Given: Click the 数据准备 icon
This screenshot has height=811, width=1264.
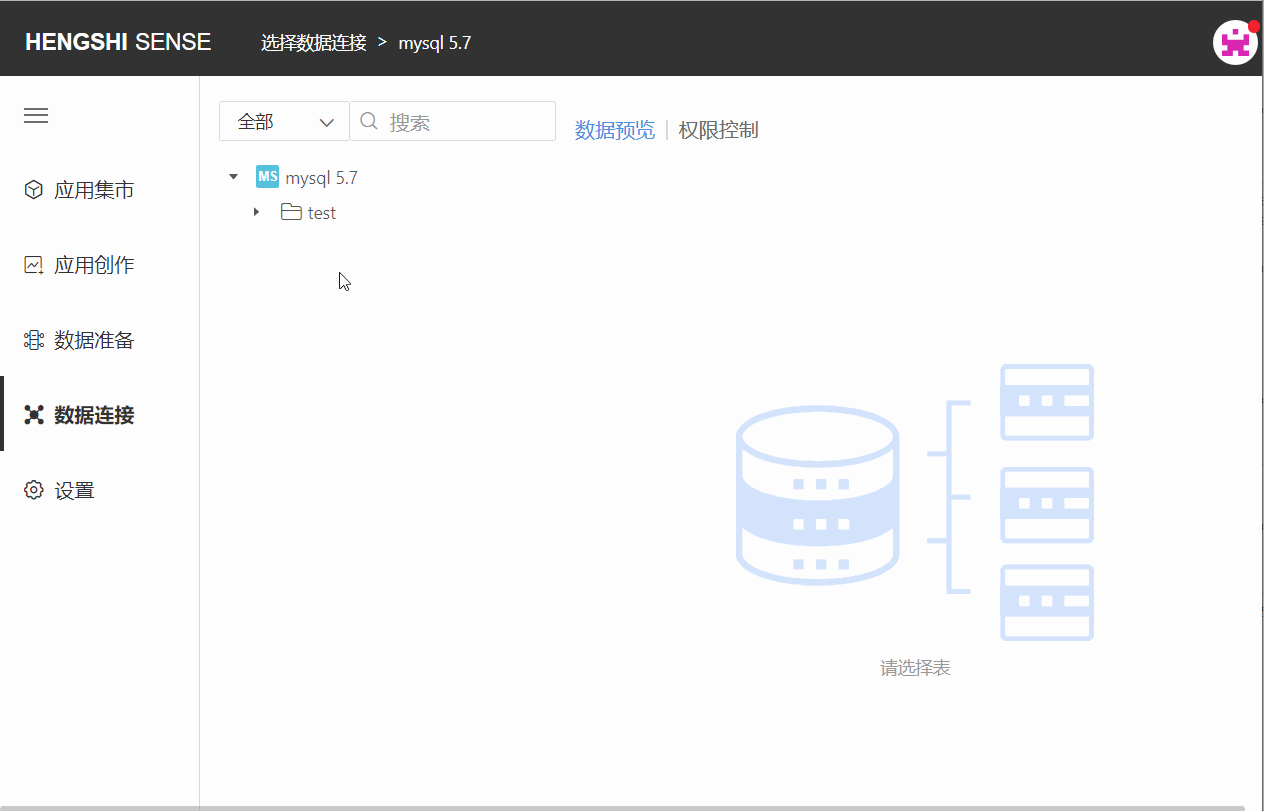Looking at the screenshot, I should [x=34, y=340].
